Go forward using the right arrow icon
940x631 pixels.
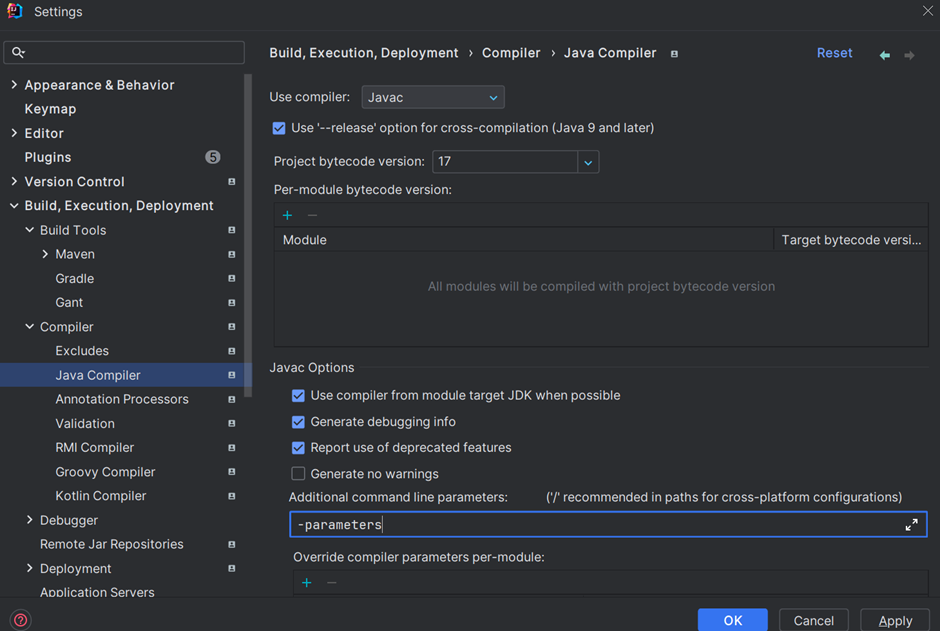click(909, 55)
